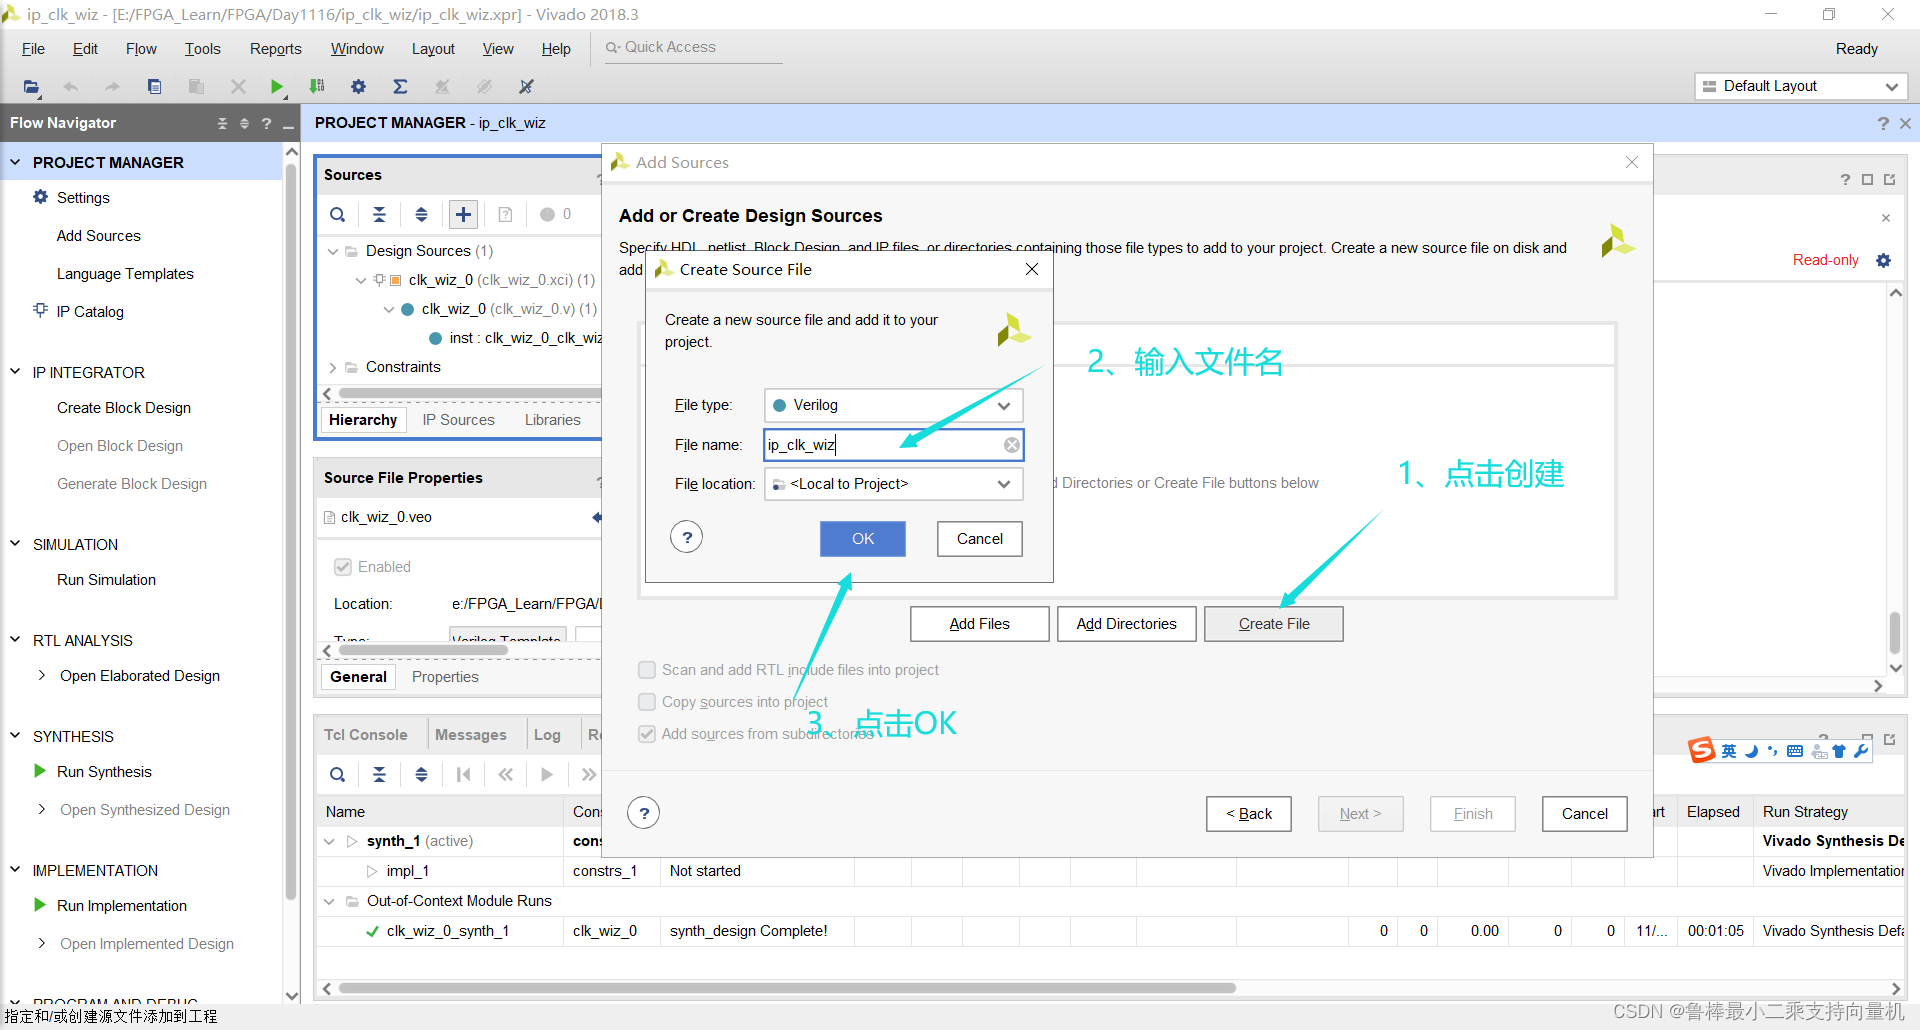Image resolution: width=1920 pixels, height=1030 pixels.
Task: Collapse all in Flow Navigator header
Action: tap(222, 123)
